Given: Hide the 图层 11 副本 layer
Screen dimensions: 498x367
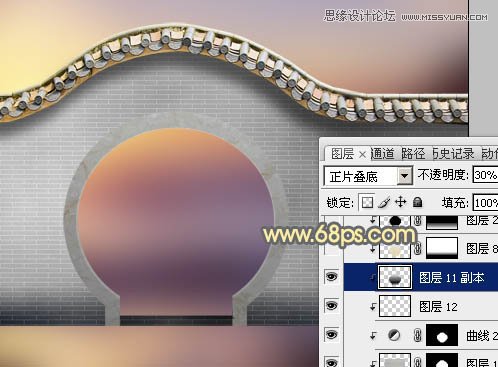Looking at the screenshot, I should tap(331, 277).
